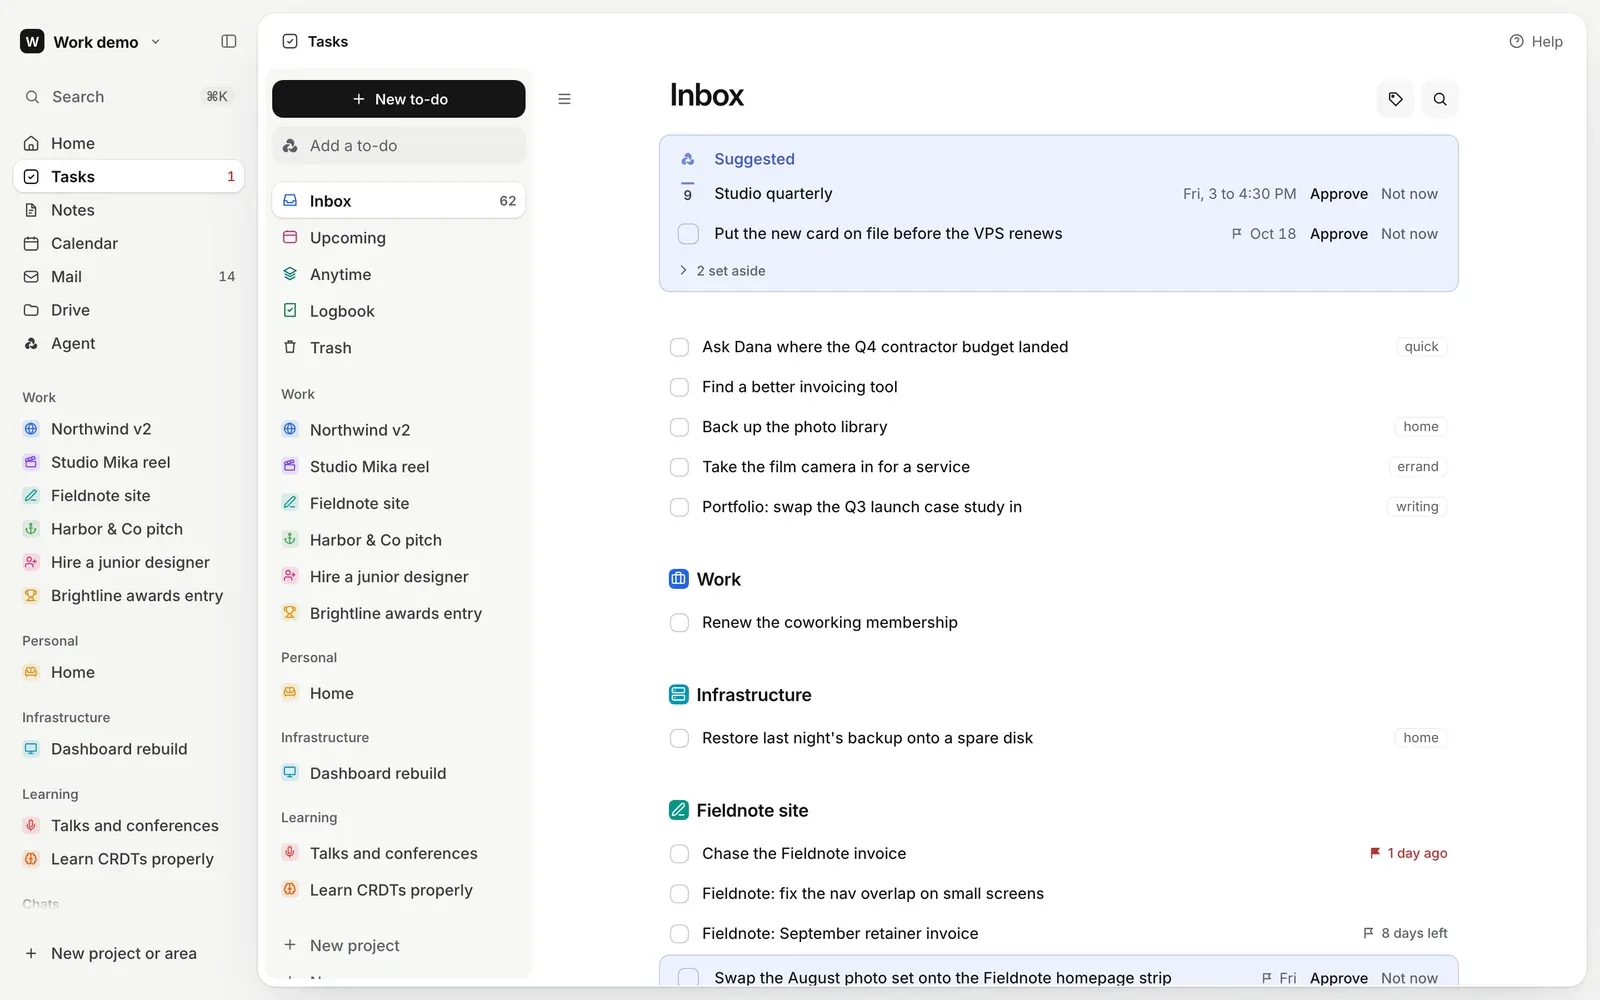Click the Add a to-do input field

click(x=398, y=146)
